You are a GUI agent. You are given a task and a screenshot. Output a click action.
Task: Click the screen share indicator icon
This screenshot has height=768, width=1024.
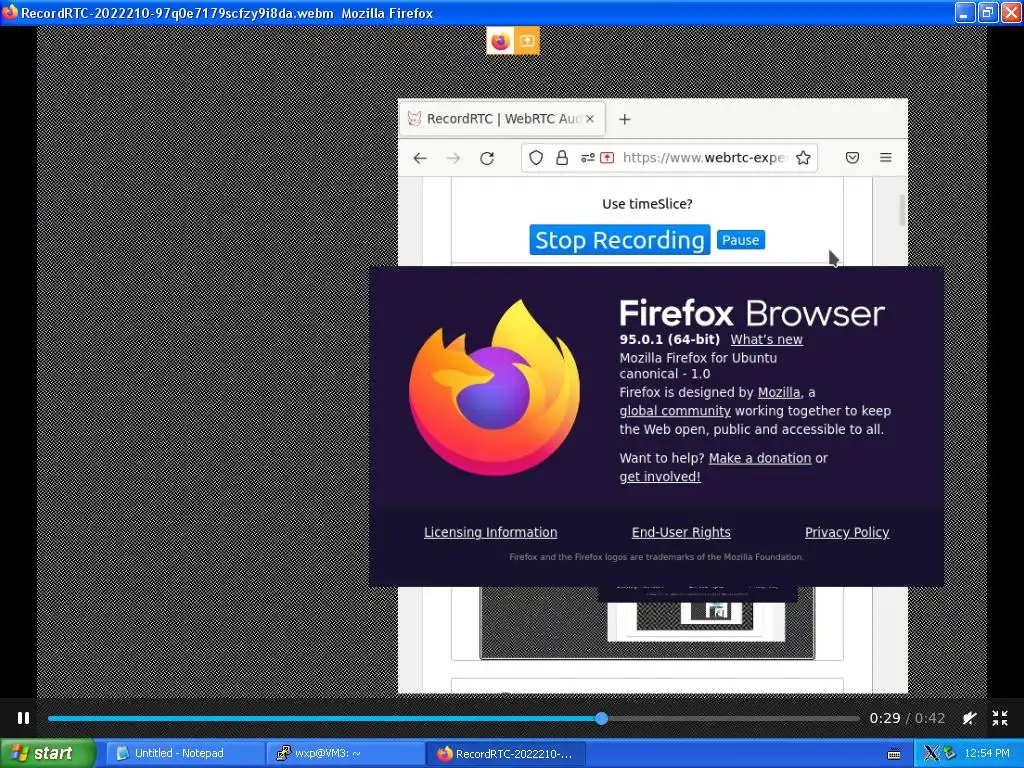pos(526,41)
